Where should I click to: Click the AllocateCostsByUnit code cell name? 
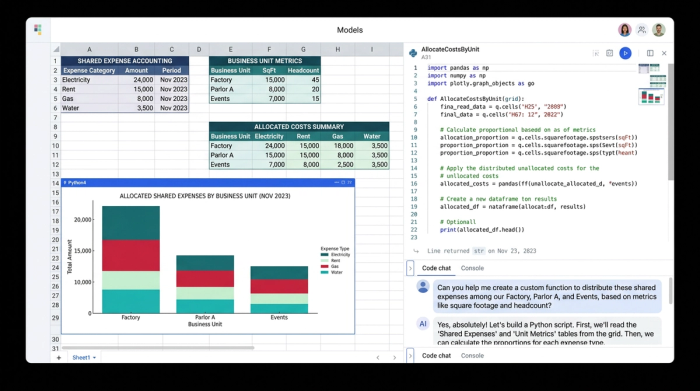(450, 50)
